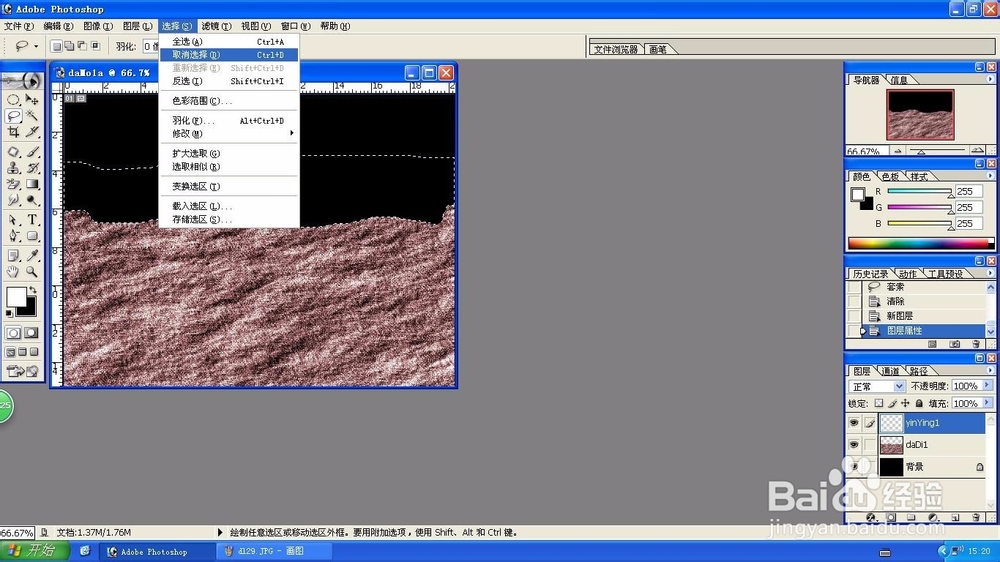
Task: Select the Elliptical Marquee tool
Action: pyautogui.click(x=13, y=100)
